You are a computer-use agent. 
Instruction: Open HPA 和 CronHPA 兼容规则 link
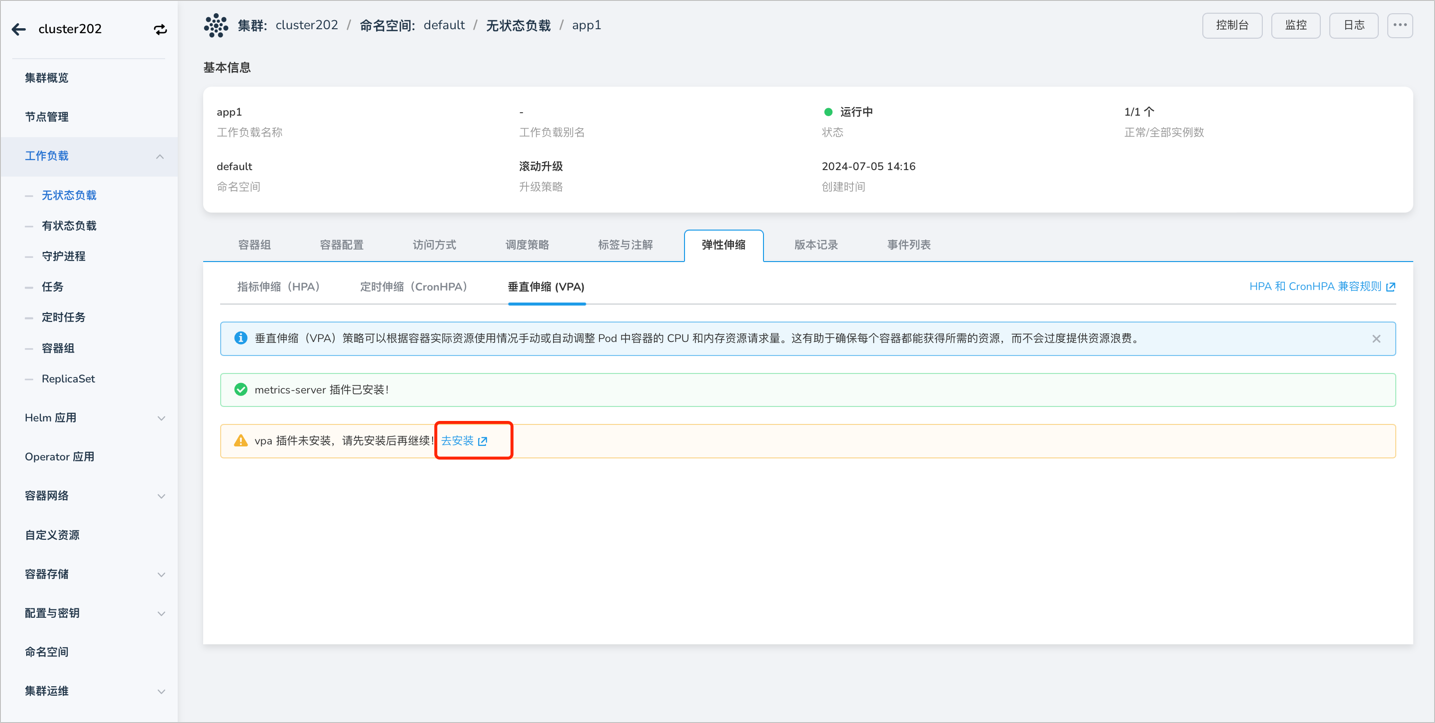click(x=1322, y=287)
